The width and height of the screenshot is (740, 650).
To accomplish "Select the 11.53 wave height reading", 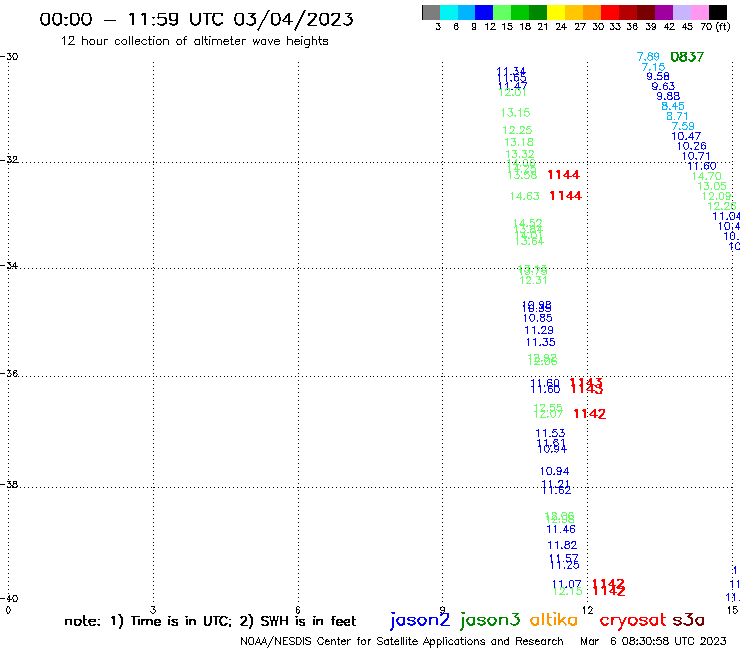I will [x=550, y=433].
